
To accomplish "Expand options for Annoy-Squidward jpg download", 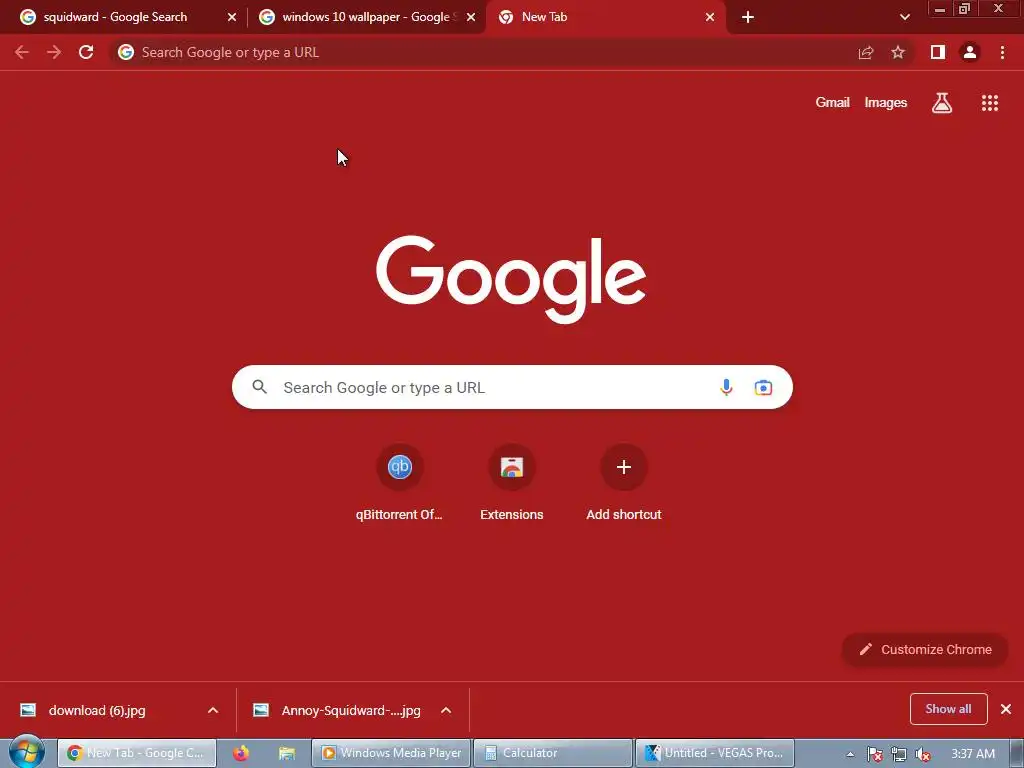I will 446,710.
